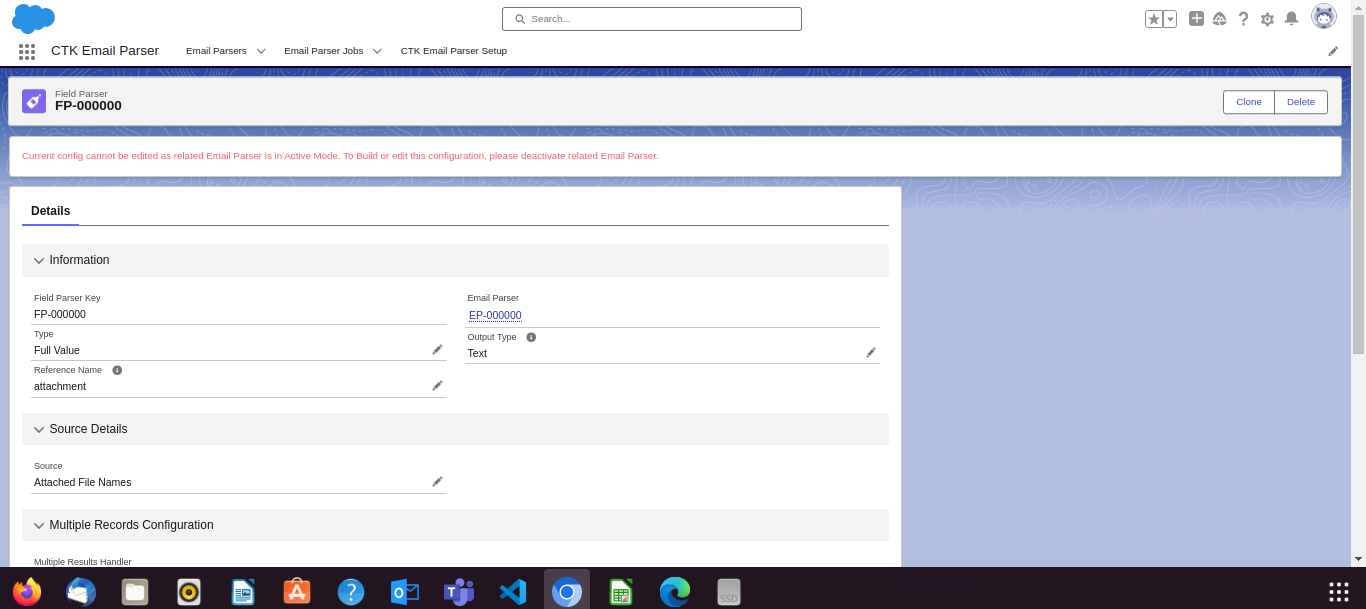1366x609 pixels.
Task: Open the SSD drive icon in dock
Action: 729,592
